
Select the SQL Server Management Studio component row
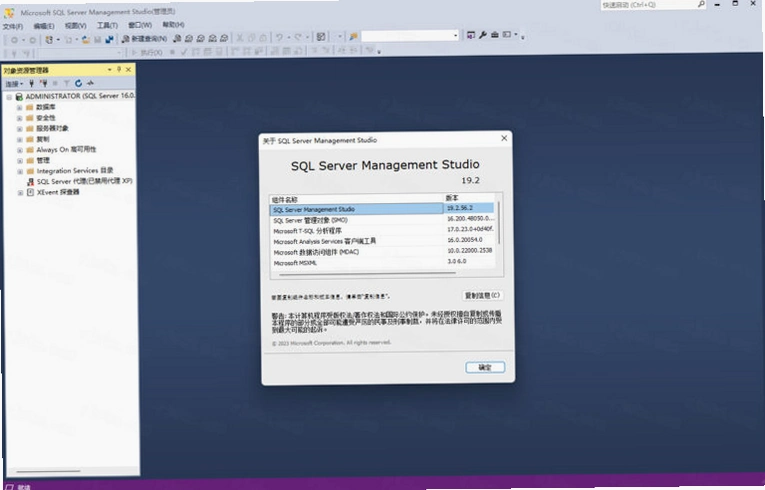[382, 209]
